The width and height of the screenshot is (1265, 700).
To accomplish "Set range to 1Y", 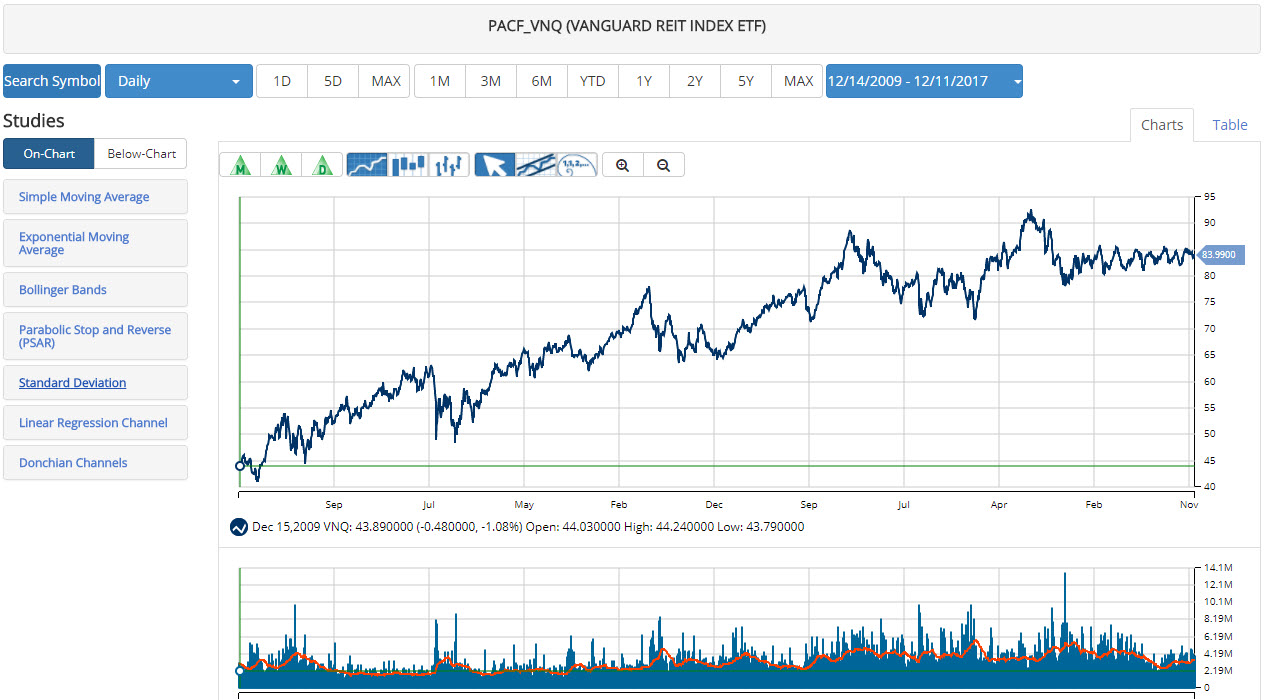I will click(644, 81).
